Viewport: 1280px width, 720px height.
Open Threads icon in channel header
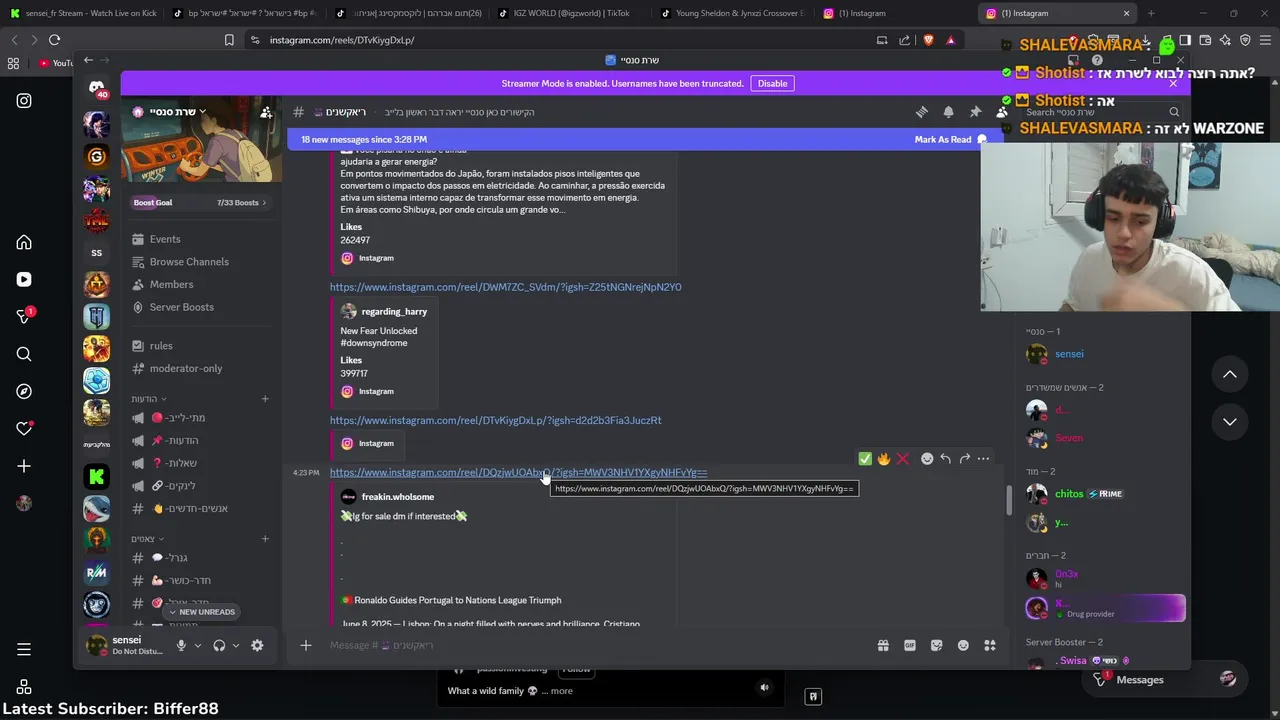tap(922, 112)
